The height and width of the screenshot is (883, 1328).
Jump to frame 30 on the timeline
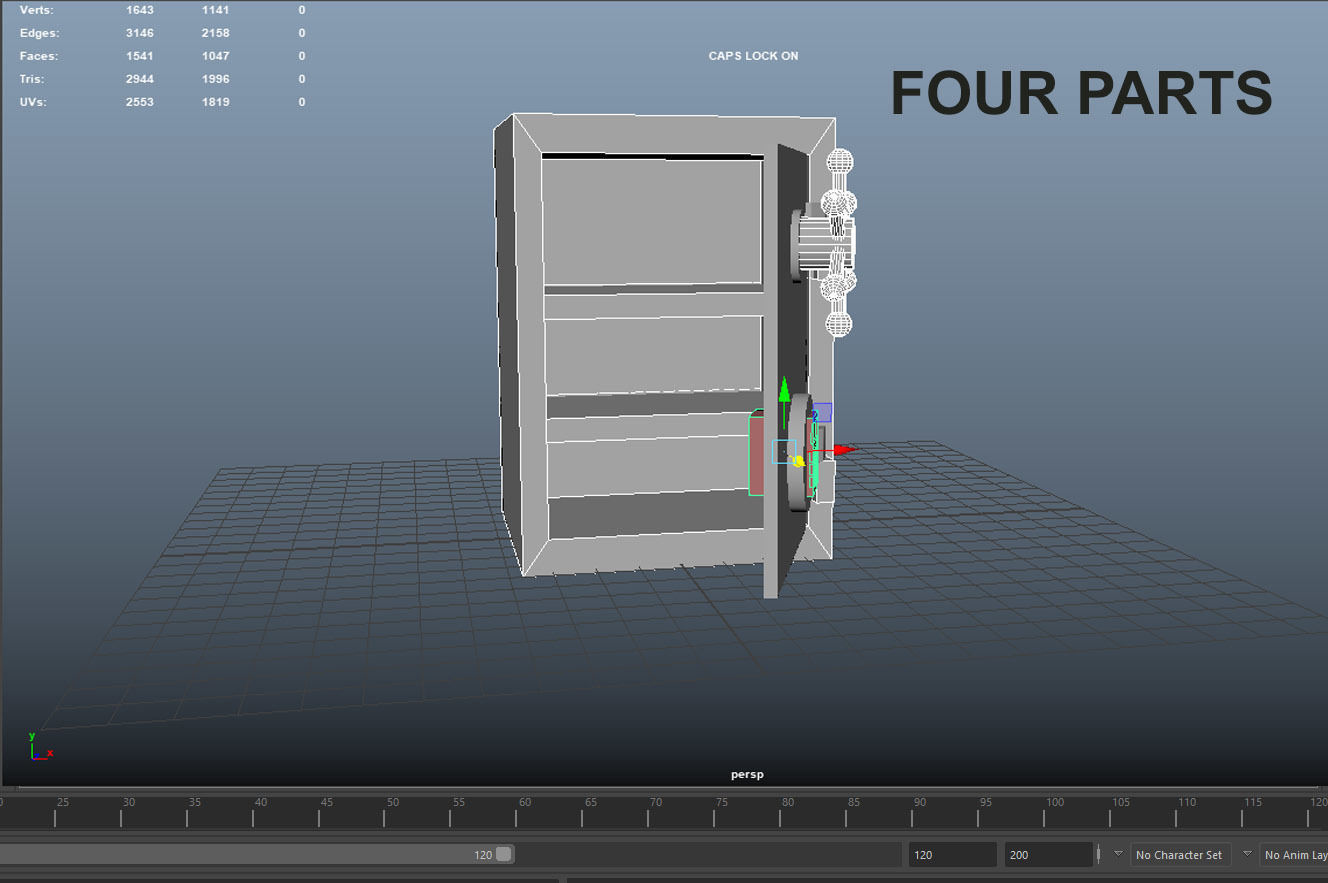(128, 802)
